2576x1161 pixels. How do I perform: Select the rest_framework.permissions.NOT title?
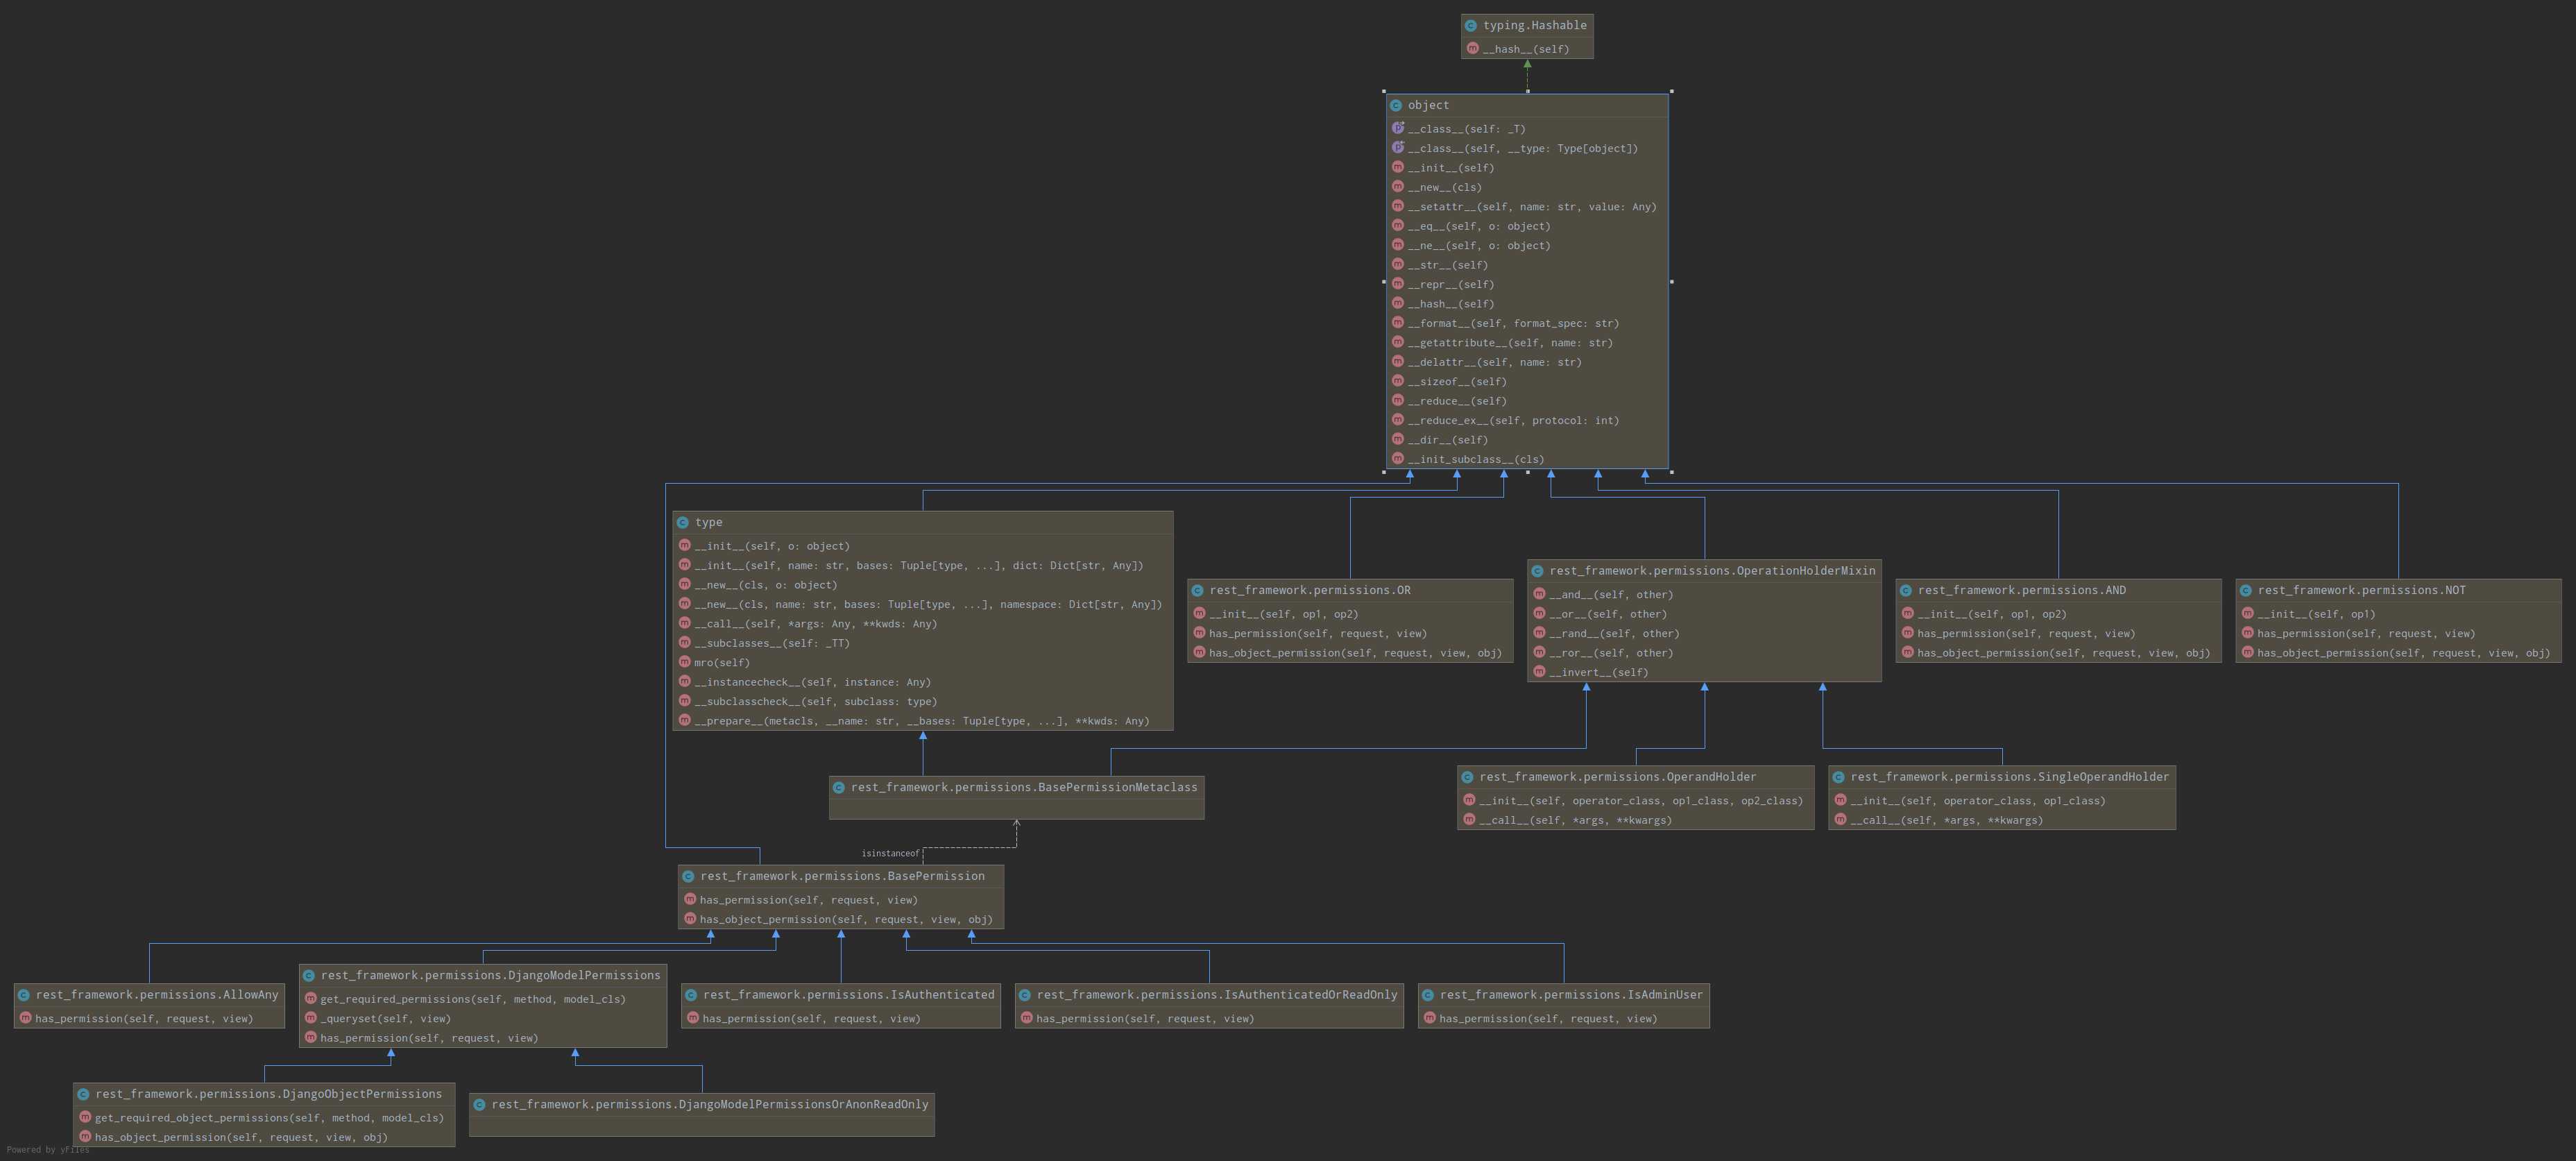click(2362, 590)
